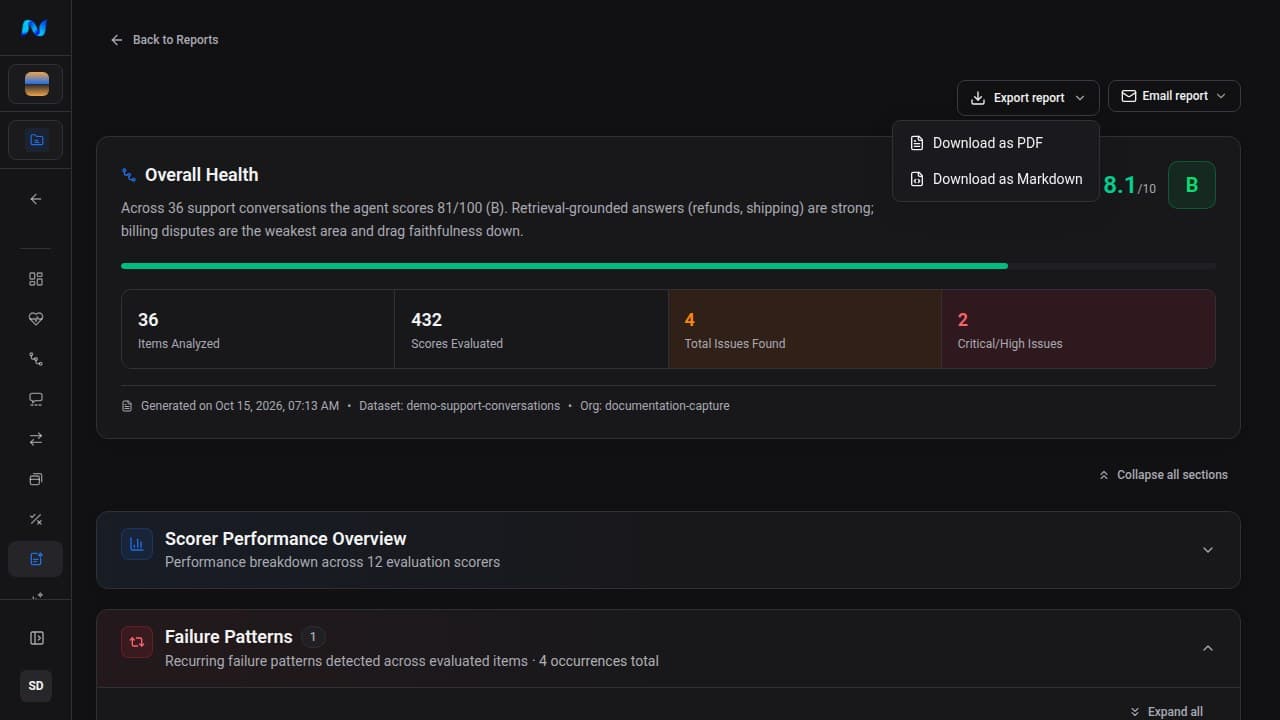Open the stacked layers icon in sidebar
This screenshot has width=1280, height=720.
36,479
